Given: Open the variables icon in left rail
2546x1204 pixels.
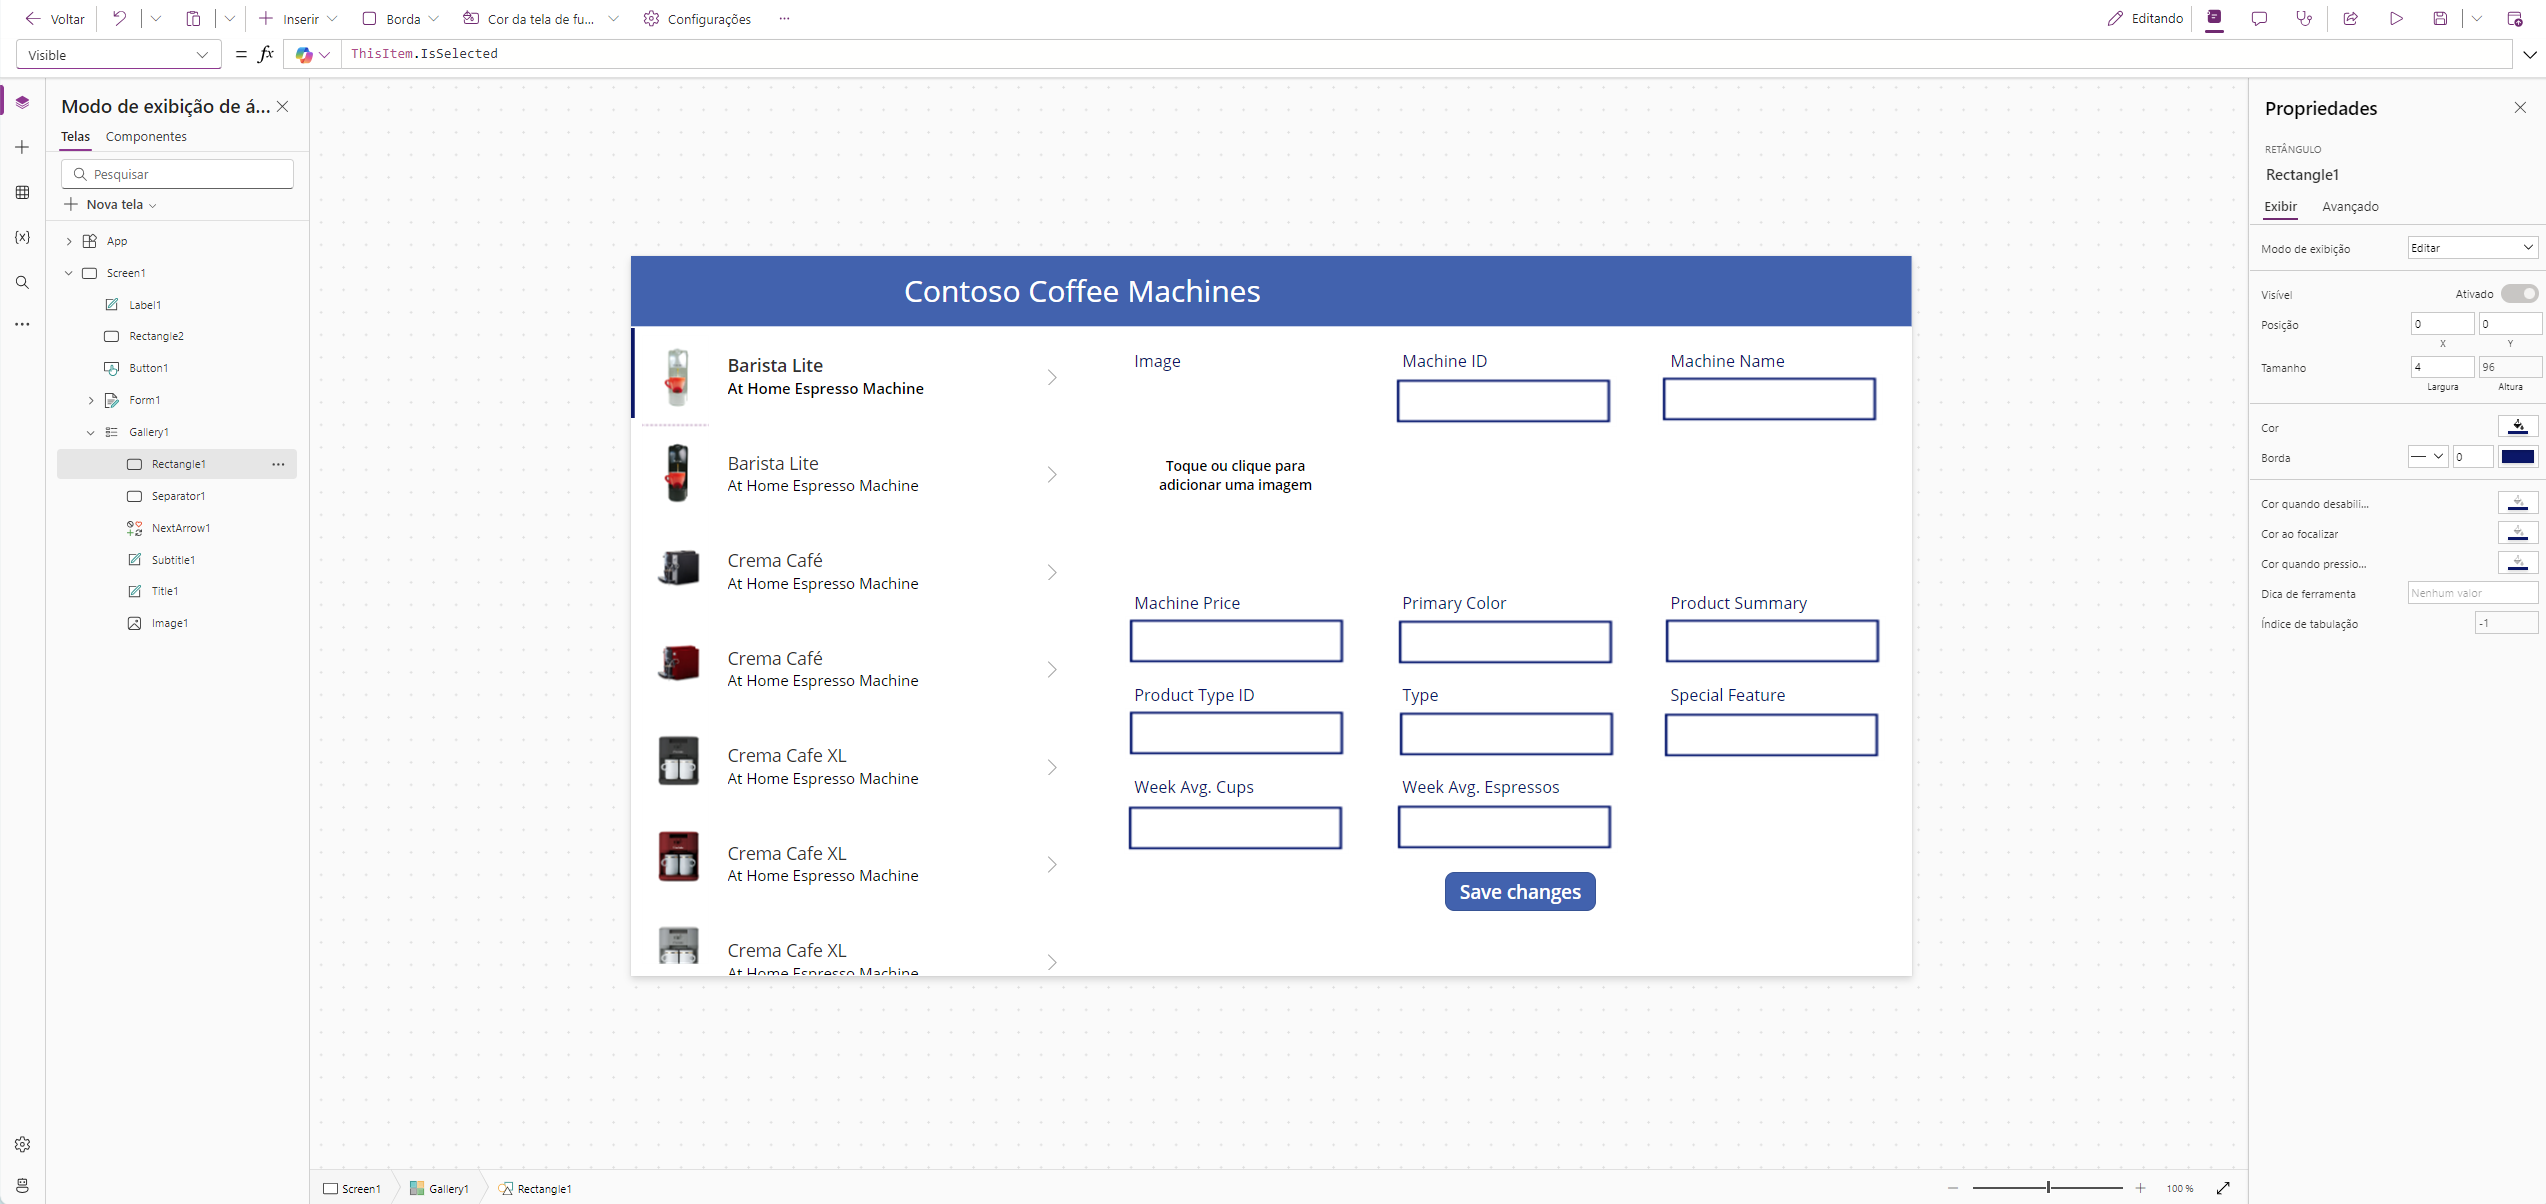Looking at the screenshot, I should click(x=22, y=237).
